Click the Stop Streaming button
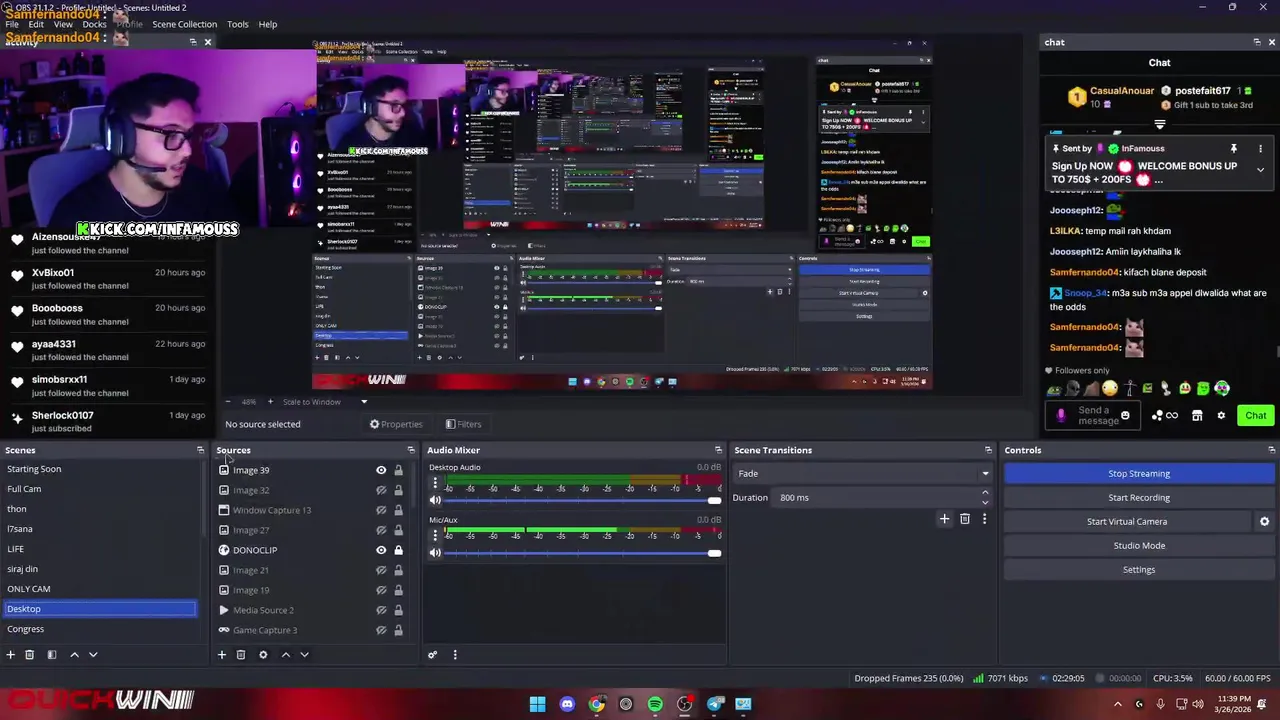 (1139, 473)
